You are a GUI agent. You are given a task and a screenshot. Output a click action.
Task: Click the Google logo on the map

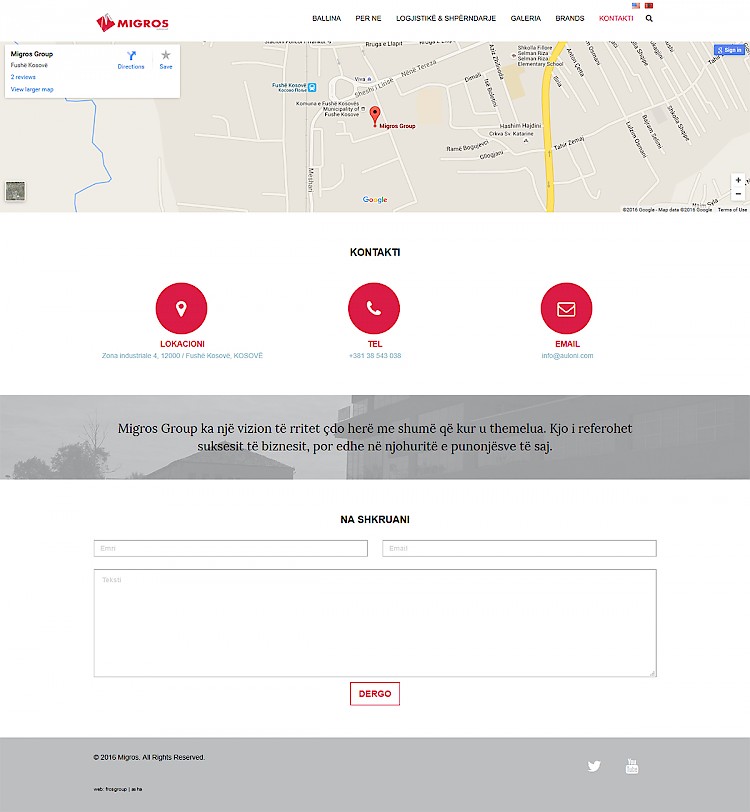point(375,199)
